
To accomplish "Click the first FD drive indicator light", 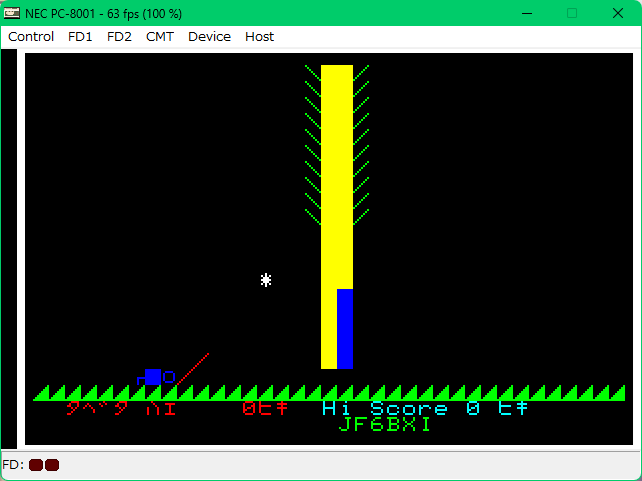I will (x=36, y=465).
